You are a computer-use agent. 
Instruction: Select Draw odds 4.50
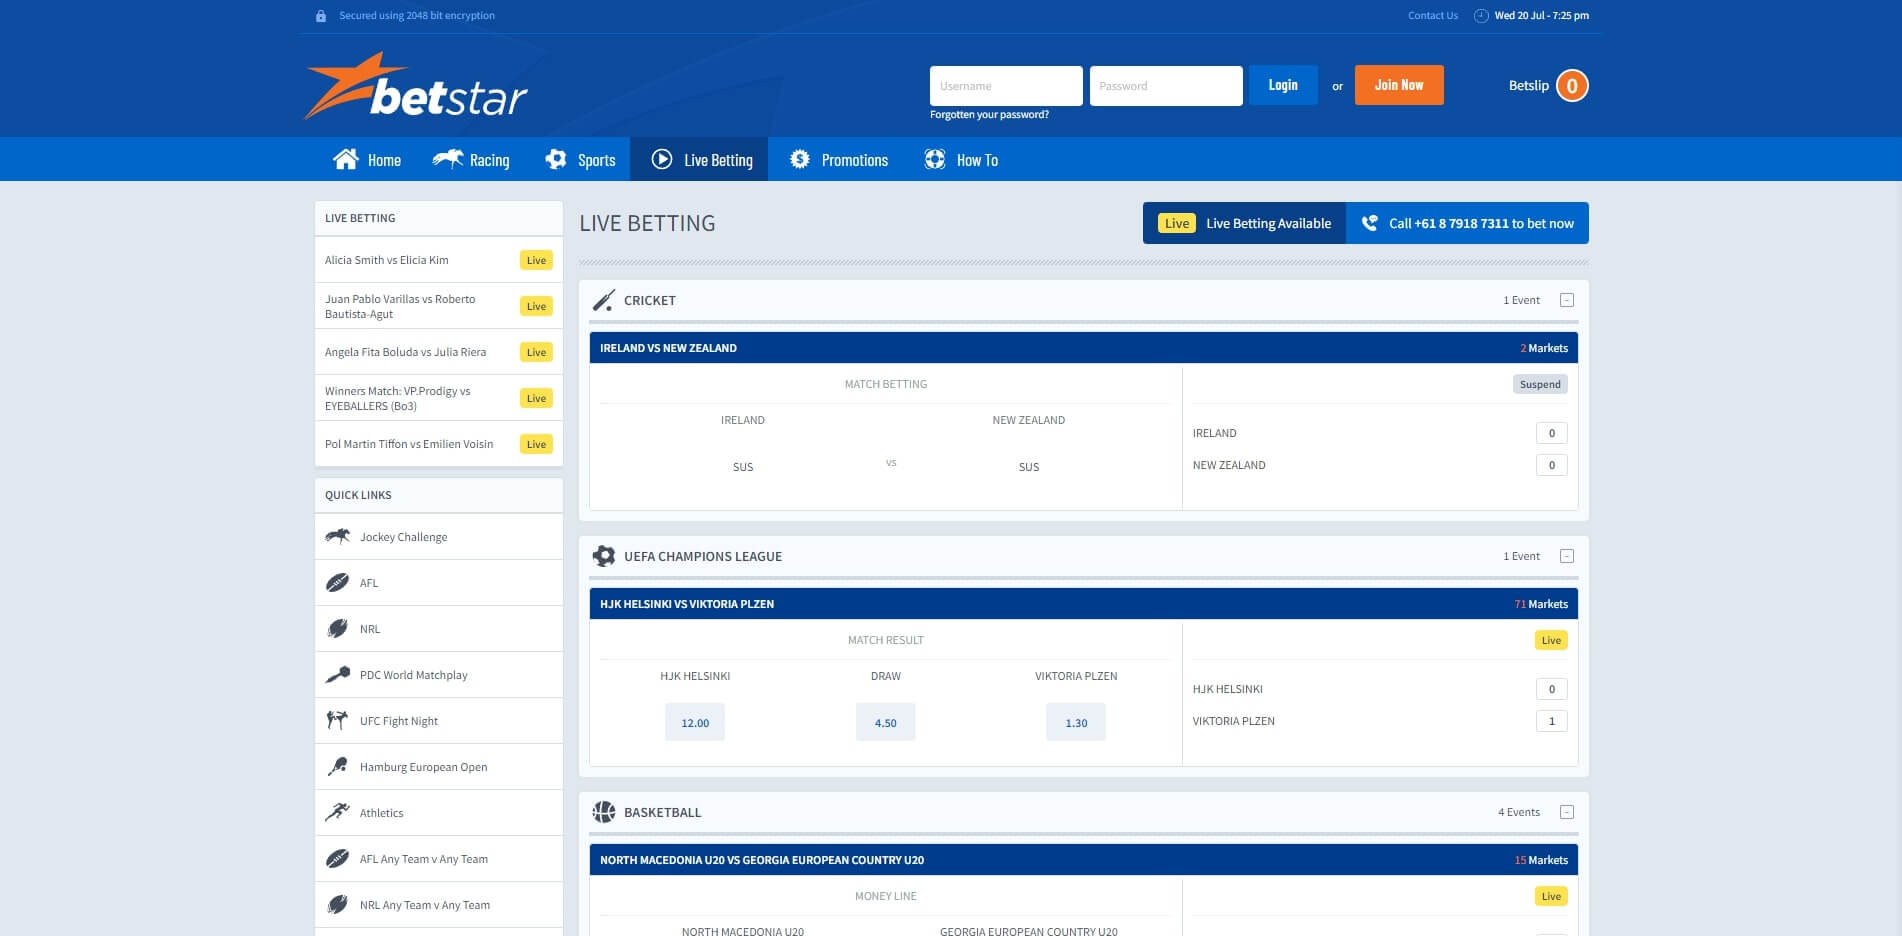coord(886,722)
